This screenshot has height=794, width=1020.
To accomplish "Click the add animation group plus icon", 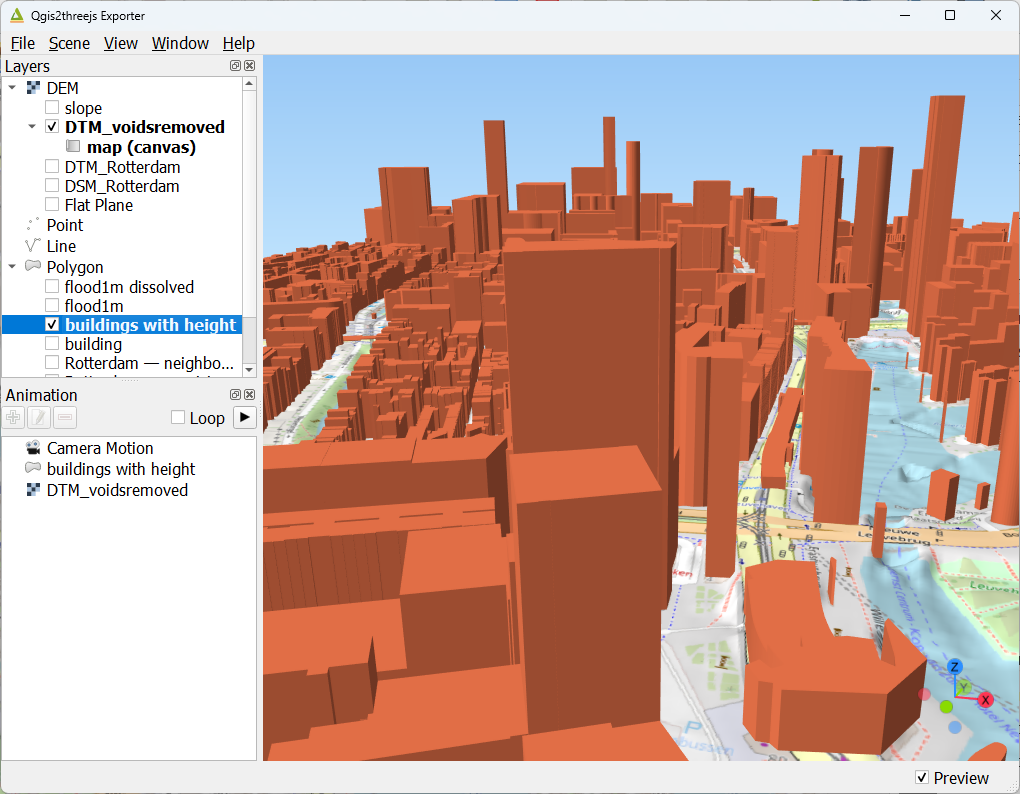I will (x=13, y=417).
